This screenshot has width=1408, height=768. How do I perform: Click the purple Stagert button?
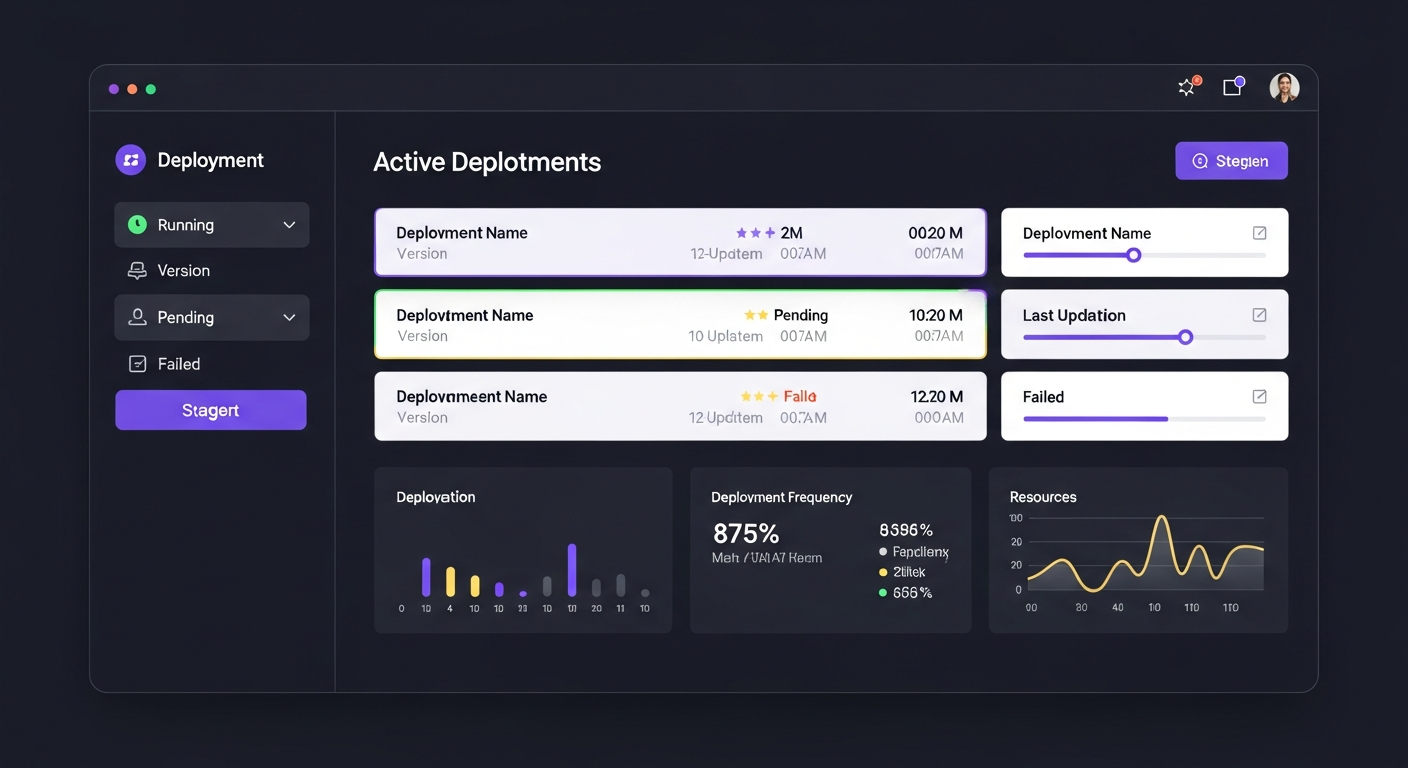(x=211, y=410)
